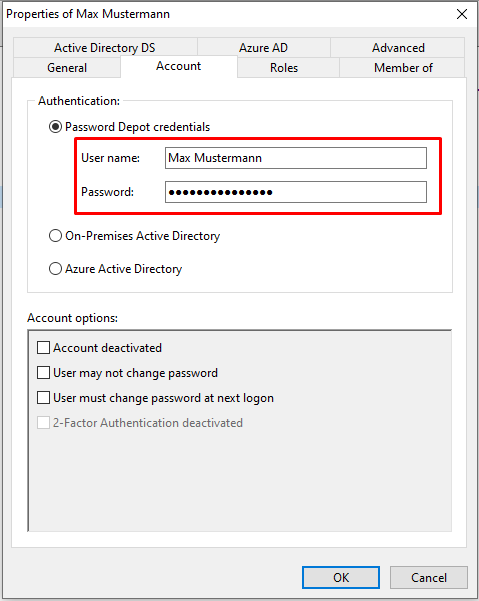Image resolution: width=479 pixels, height=601 pixels.
Task: Select the Account tab
Action: pos(179,66)
